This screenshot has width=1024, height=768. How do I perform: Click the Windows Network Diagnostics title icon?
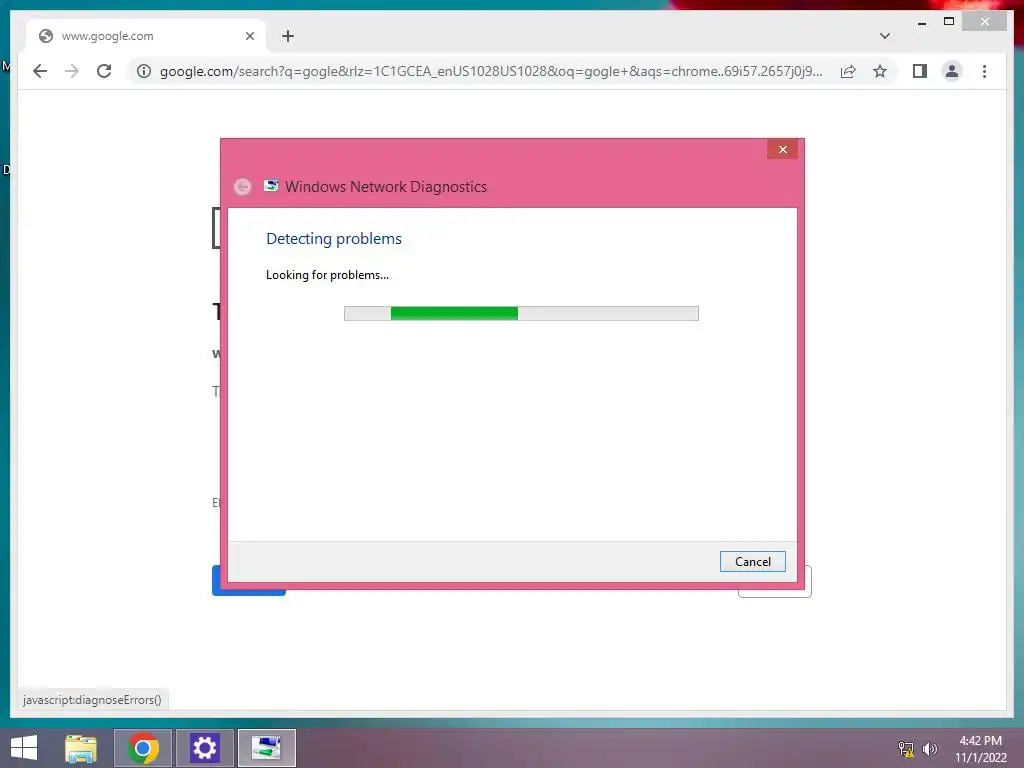[x=271, y=186]
